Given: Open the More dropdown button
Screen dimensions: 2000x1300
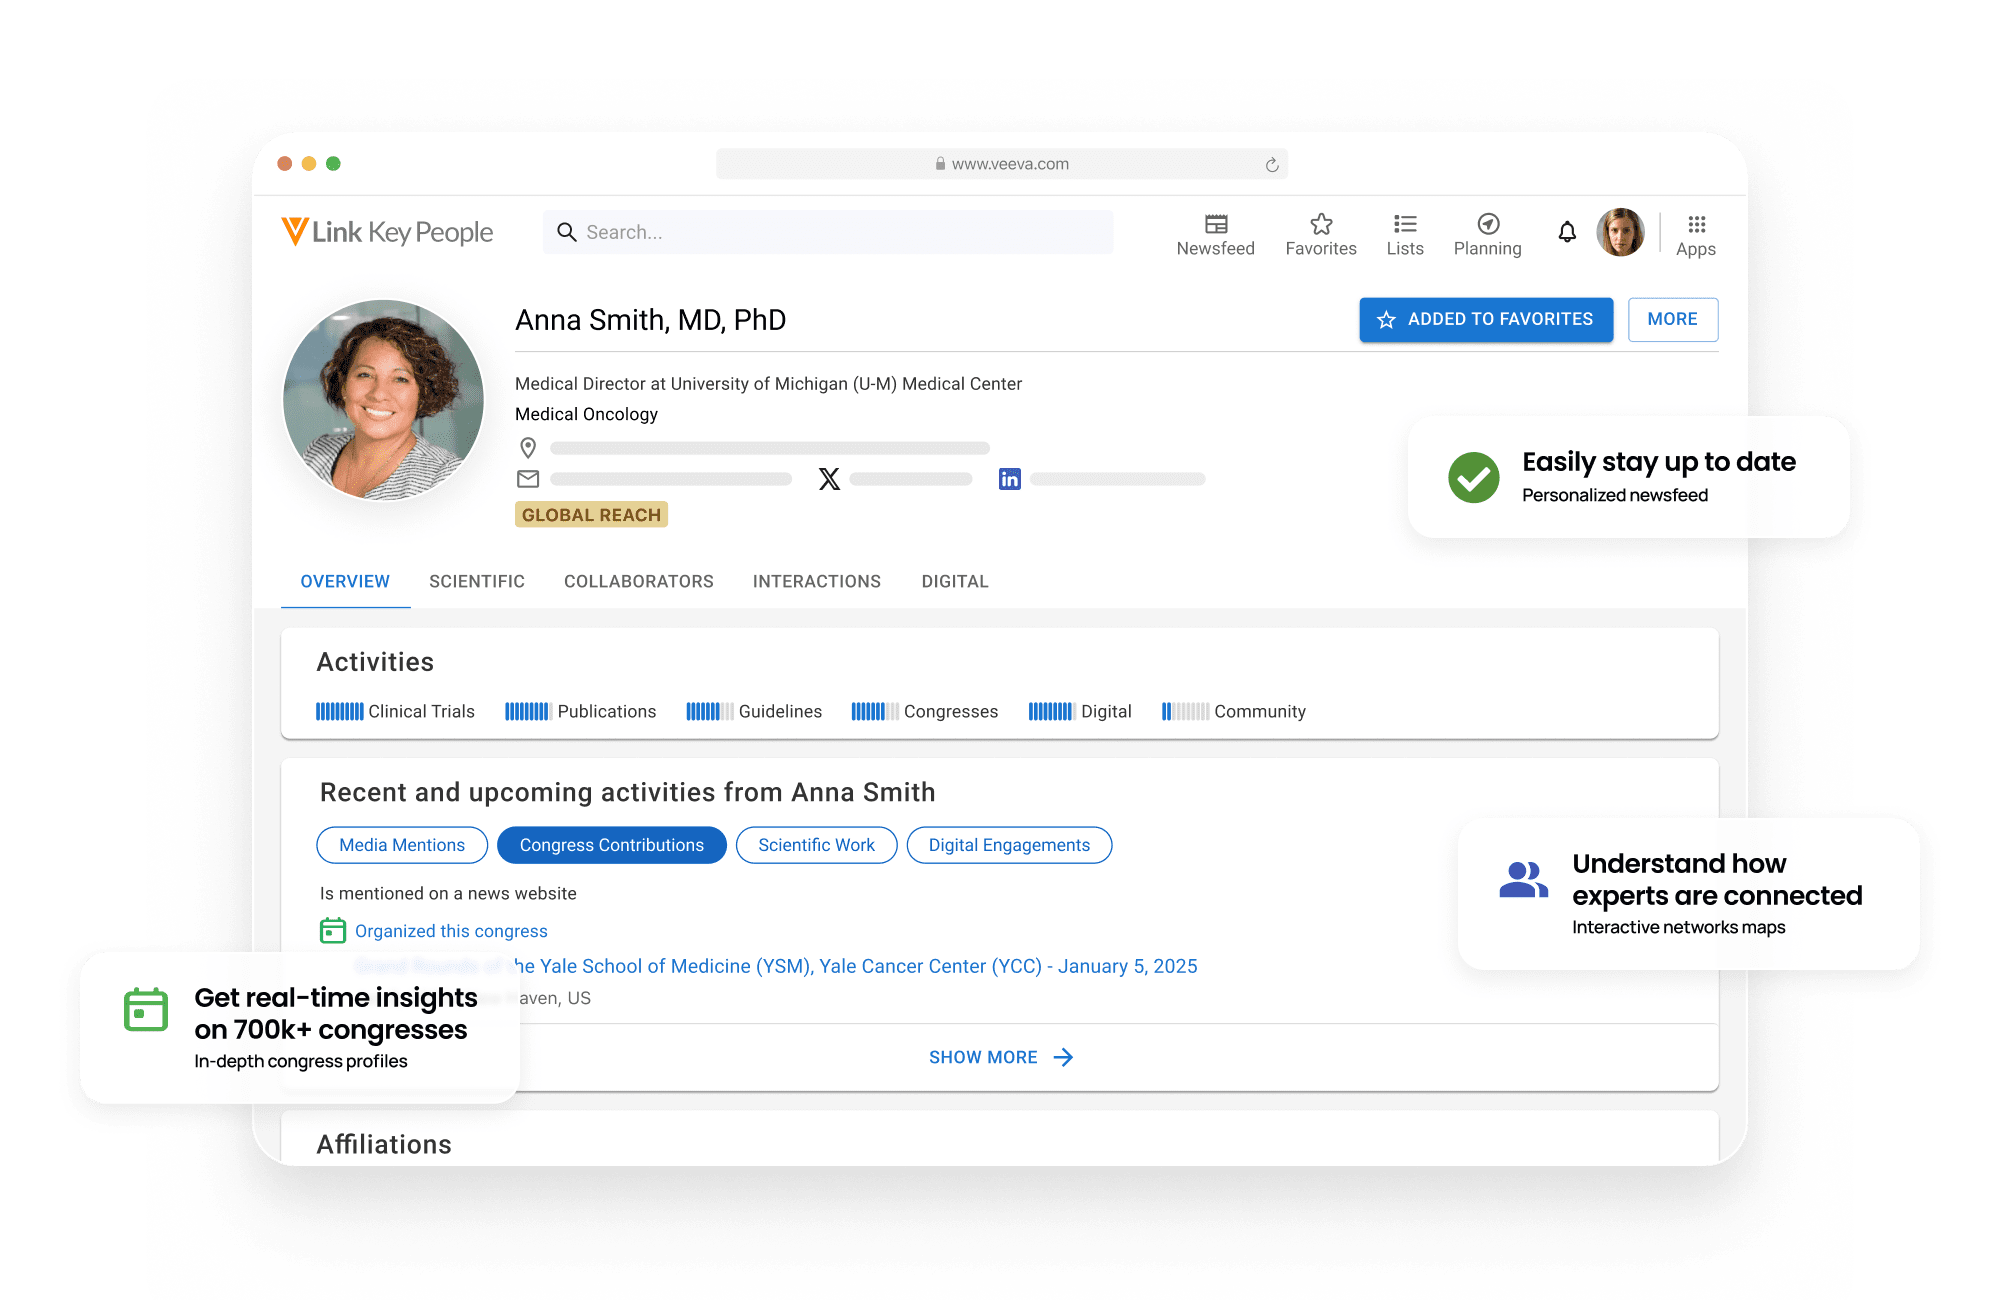Looking at the screenshot, I should pos(1672,320).
